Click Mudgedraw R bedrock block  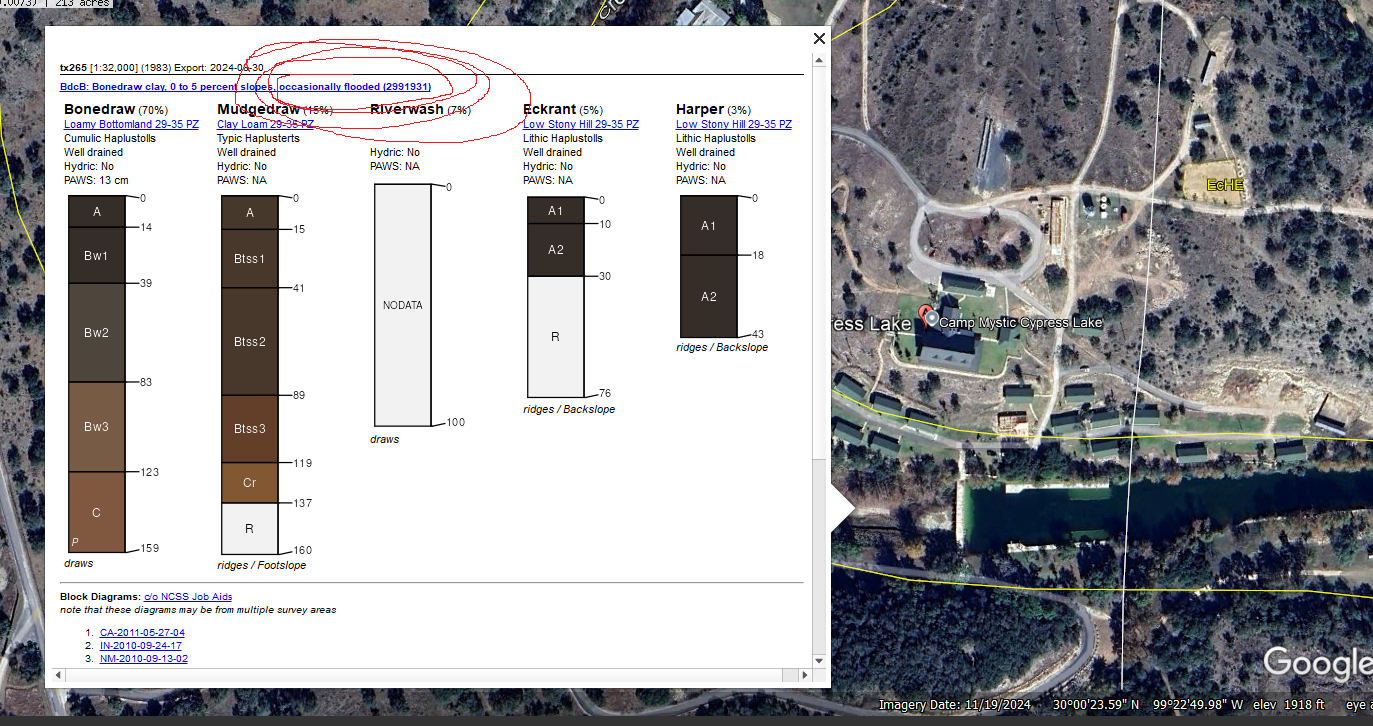[249, 528]
